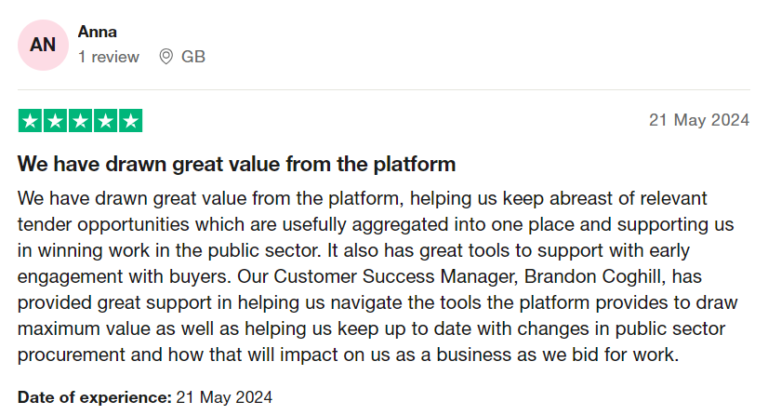Click the third green rating star

click(x=80, y=121)
